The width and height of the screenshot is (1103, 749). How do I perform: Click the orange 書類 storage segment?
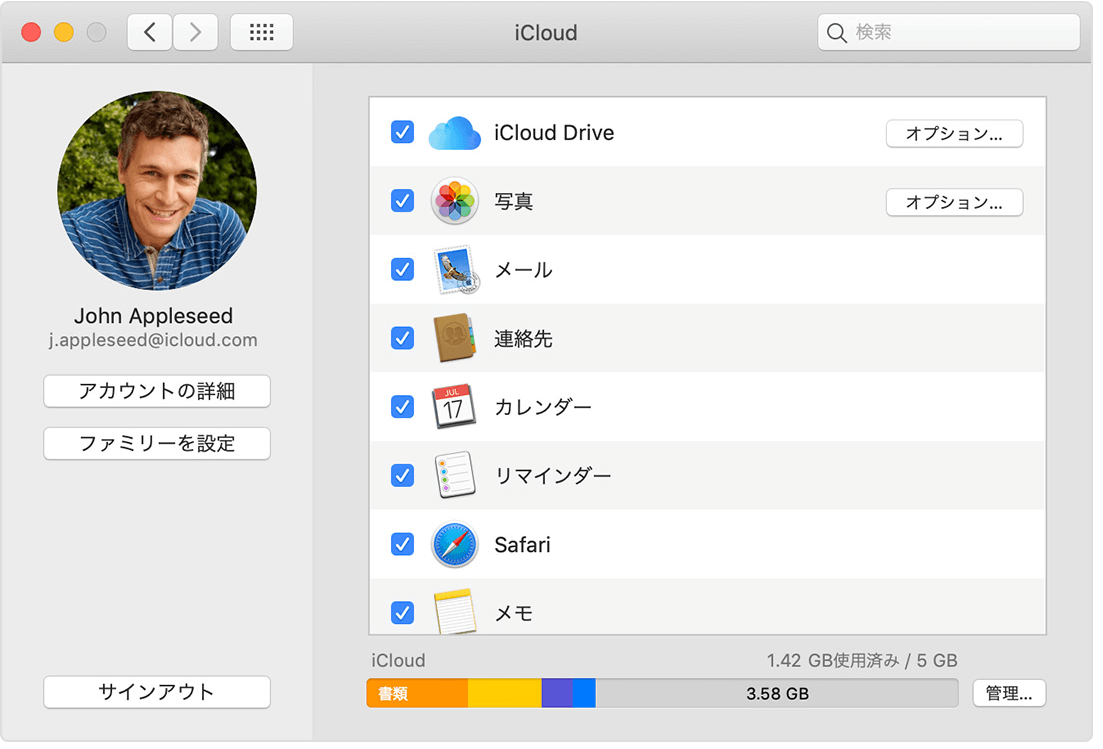click(417, 693)
